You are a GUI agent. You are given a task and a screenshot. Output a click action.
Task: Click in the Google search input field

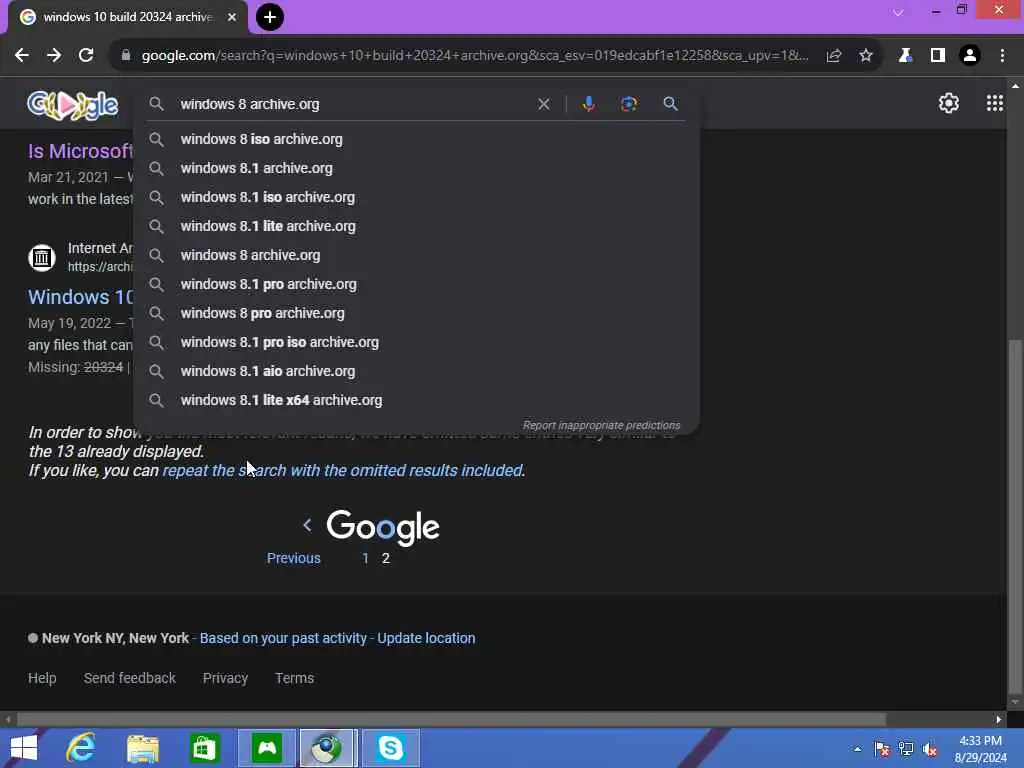click(x=353, y=104)
